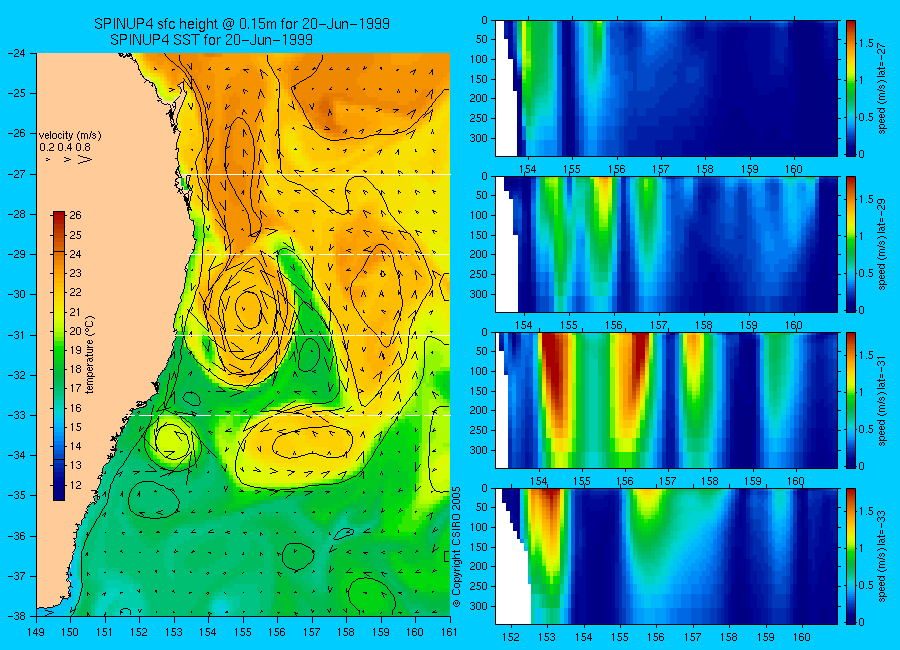Open the lat=-29 speed section panel

coord(666,244)
